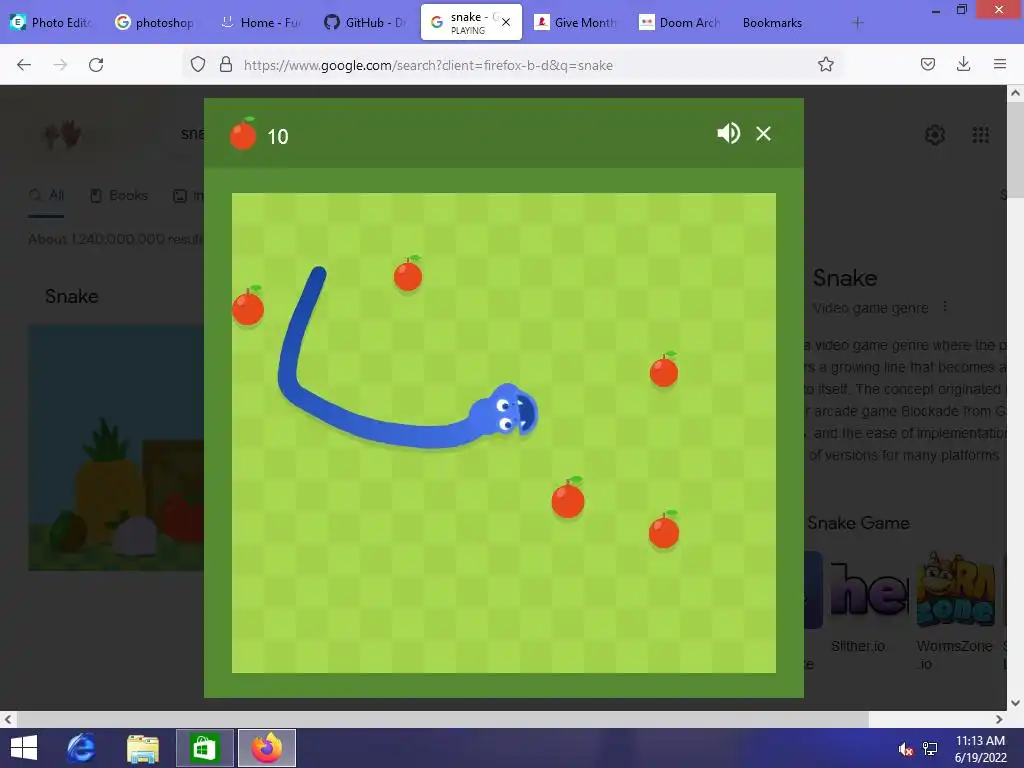Open WormsZone.io game result
1024x768 pixels.
coord(955,611)
